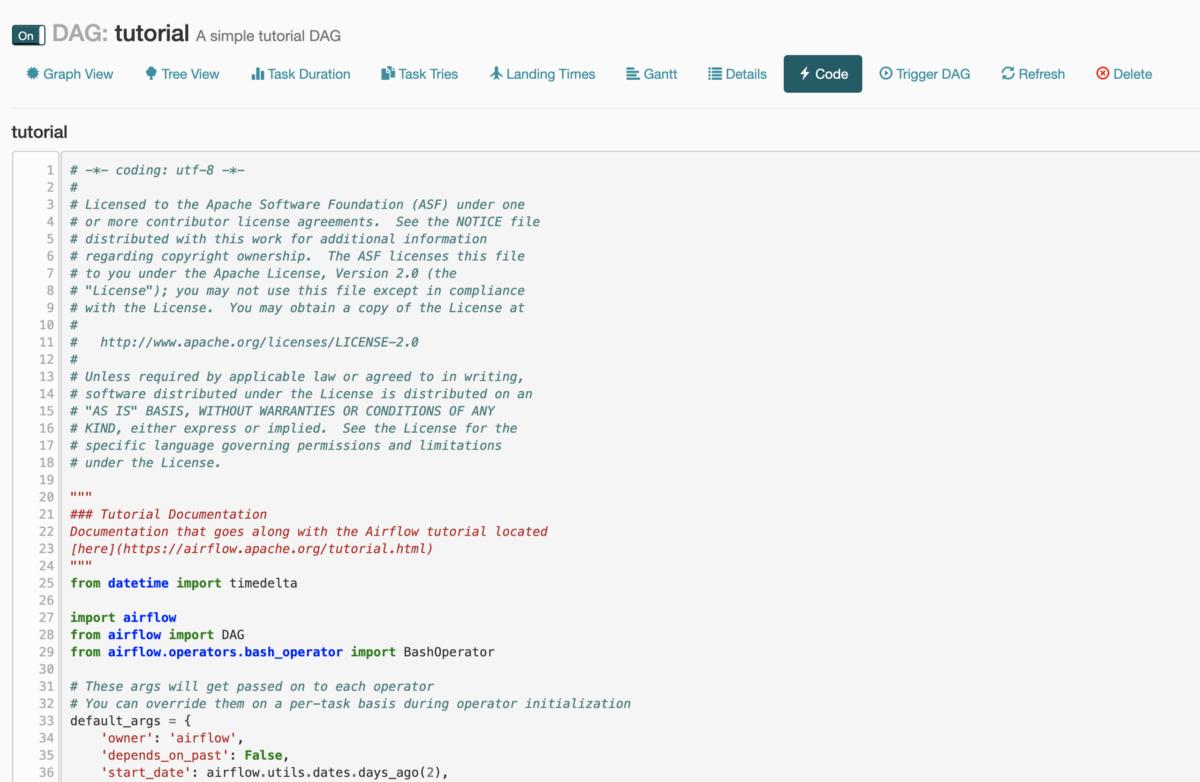Image resolution: width=1200 pixels, height=782 pixels.
Task: Click the Task Duration bar chart icon
Action: point(258,74)
